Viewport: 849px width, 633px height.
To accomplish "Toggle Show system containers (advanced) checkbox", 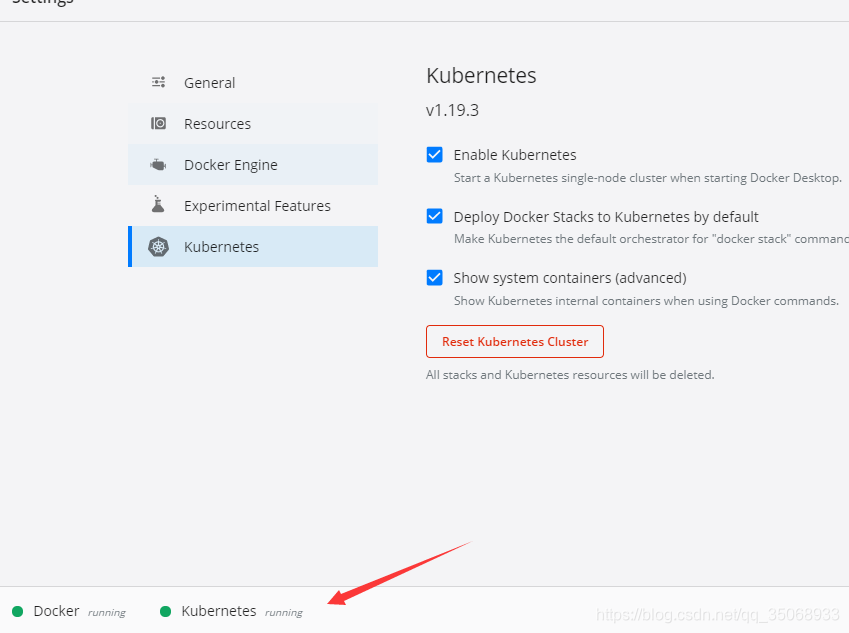I will (434, 278).
